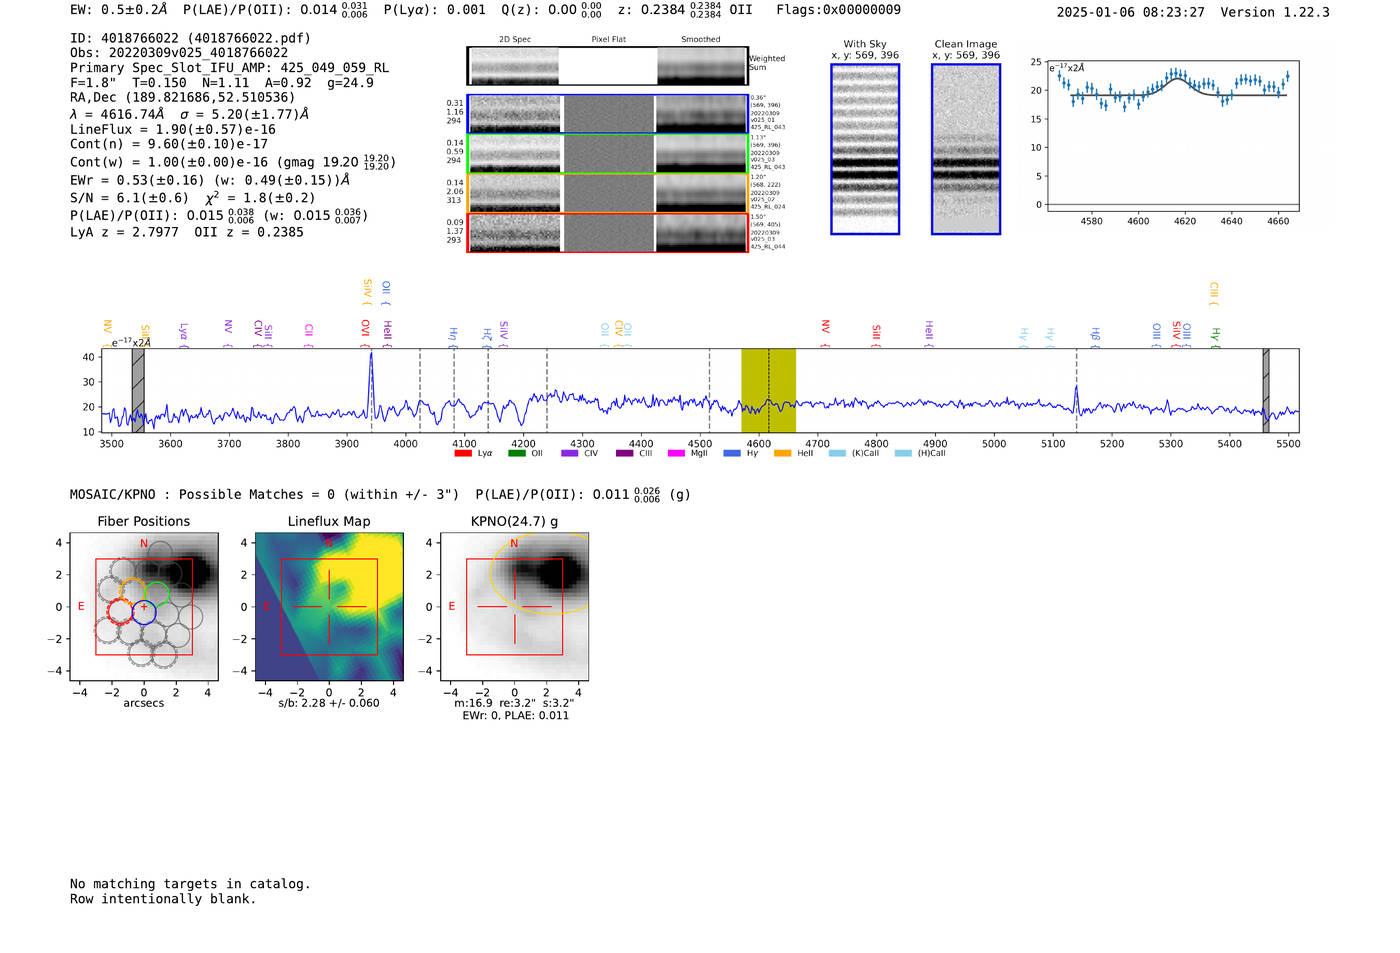
Task: Click the Pixel Flat panel of blue row
Action: point(608,114)
